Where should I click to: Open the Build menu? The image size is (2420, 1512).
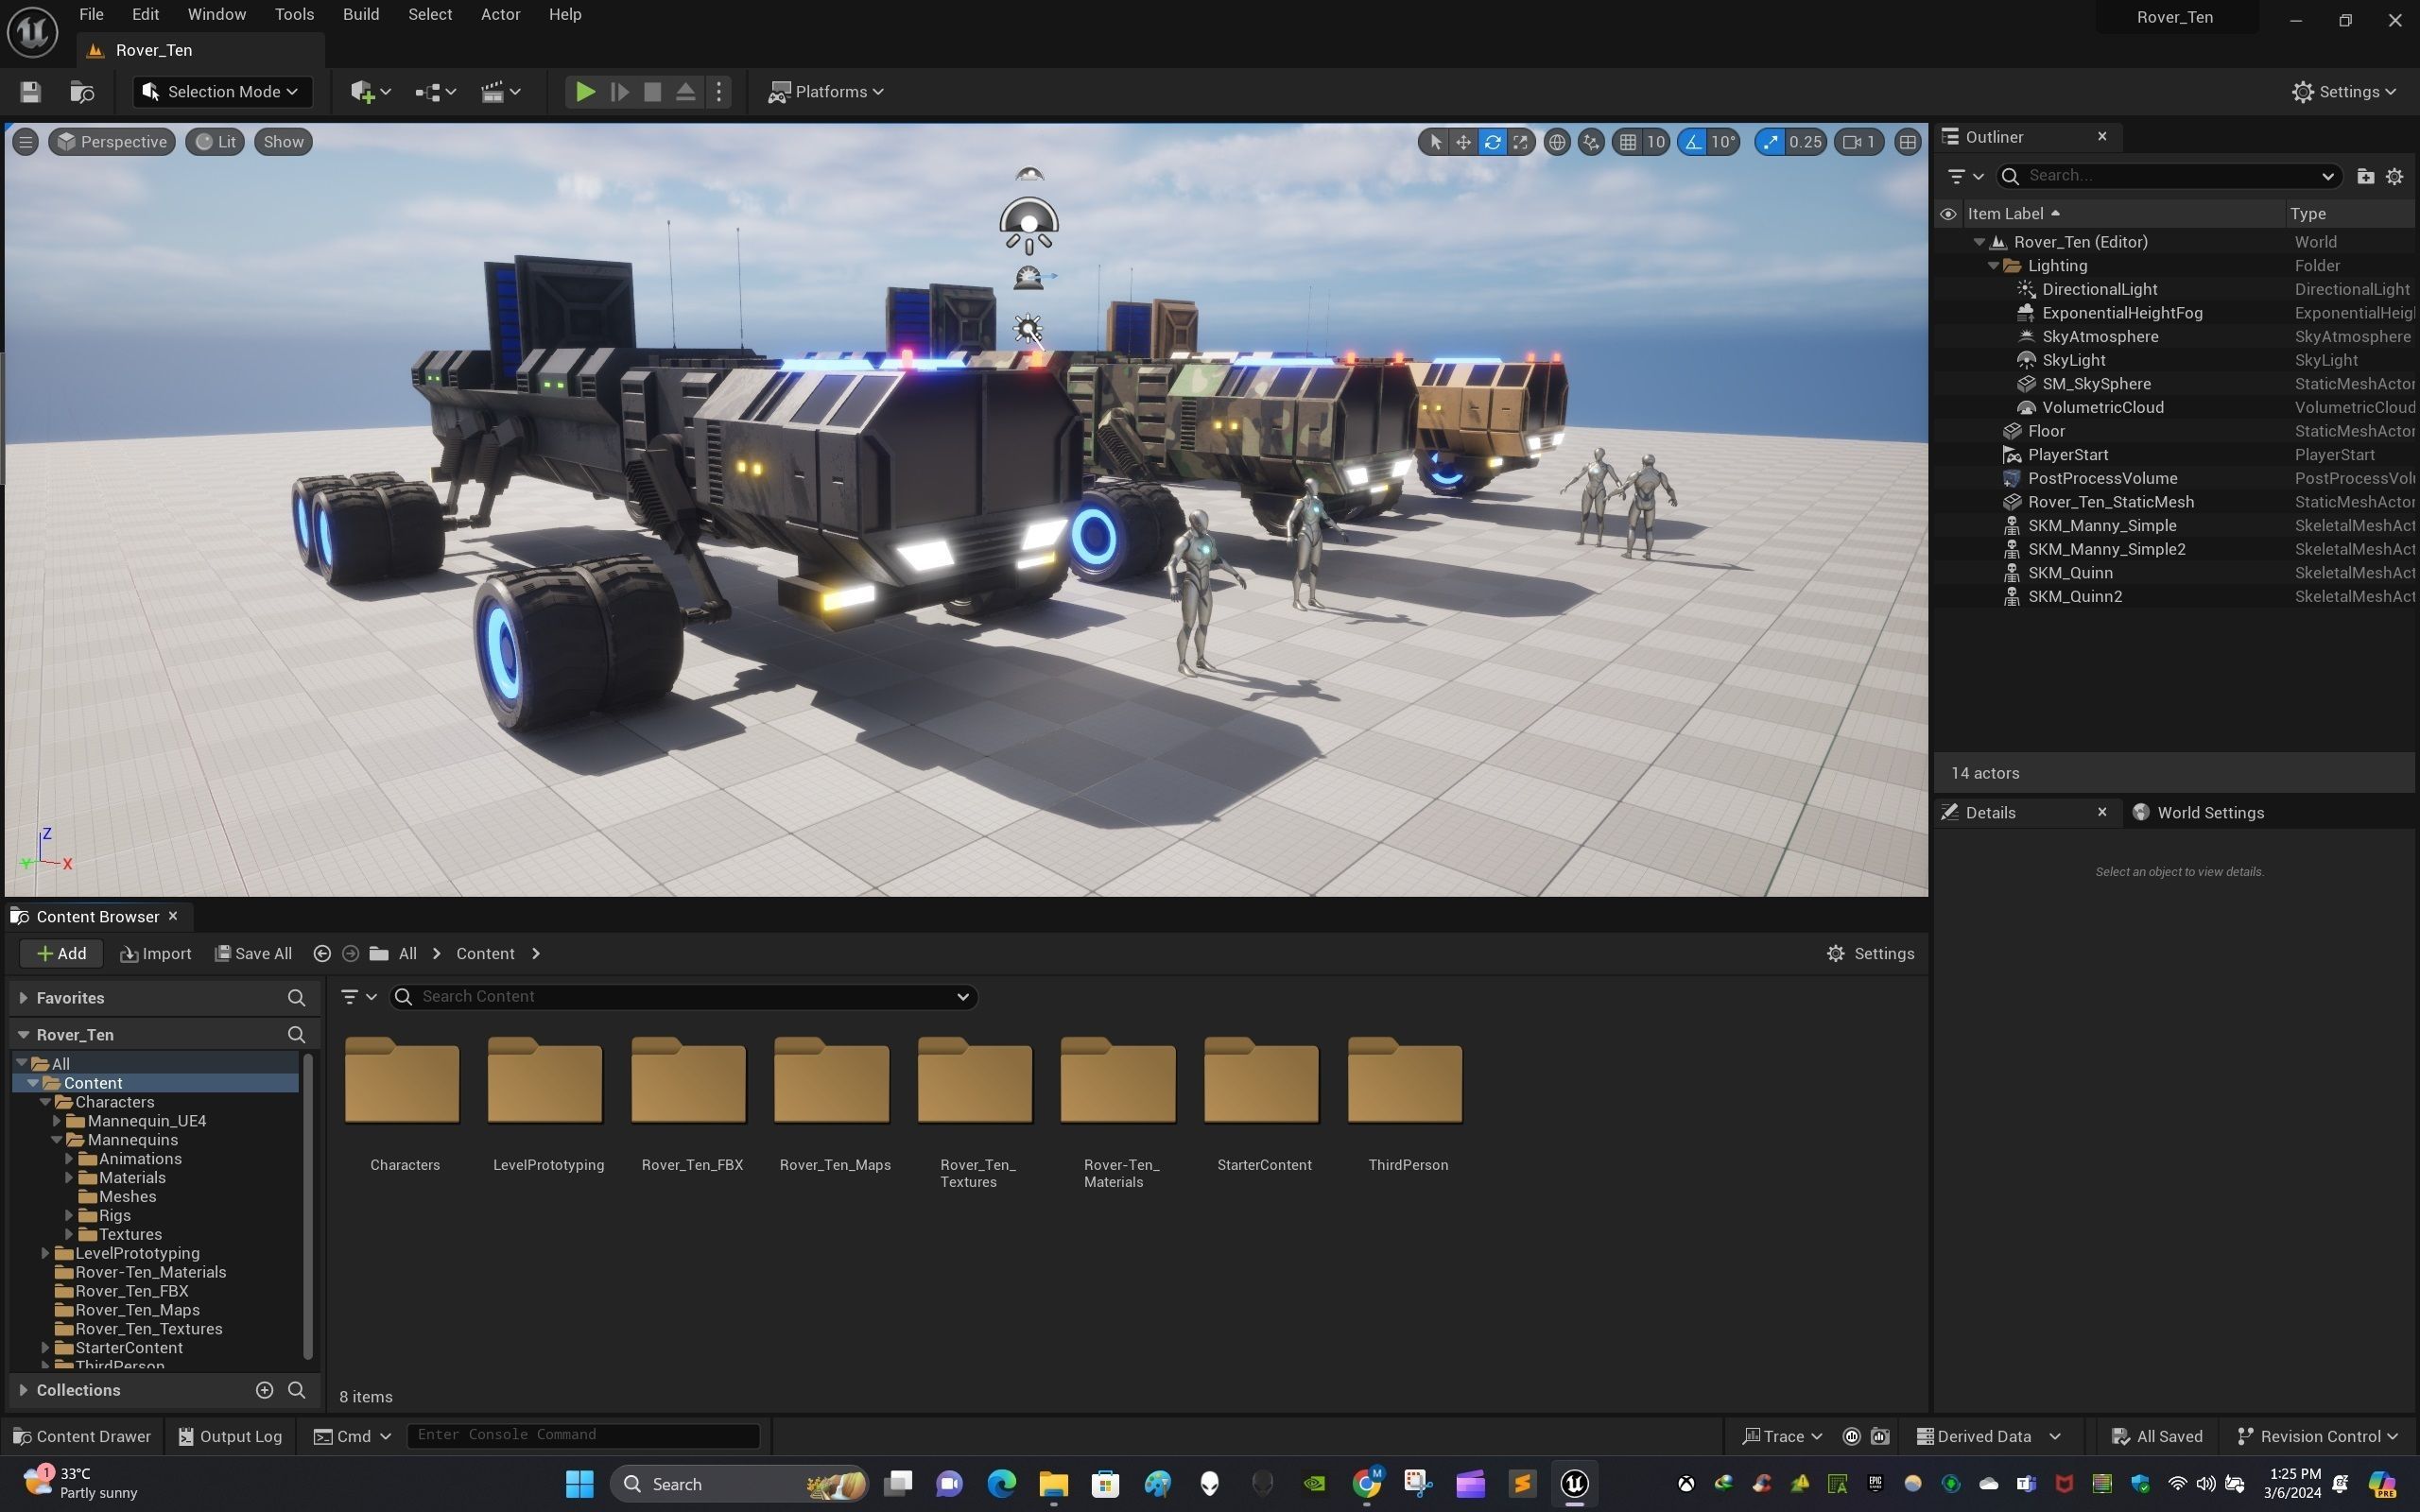(361, 15)
